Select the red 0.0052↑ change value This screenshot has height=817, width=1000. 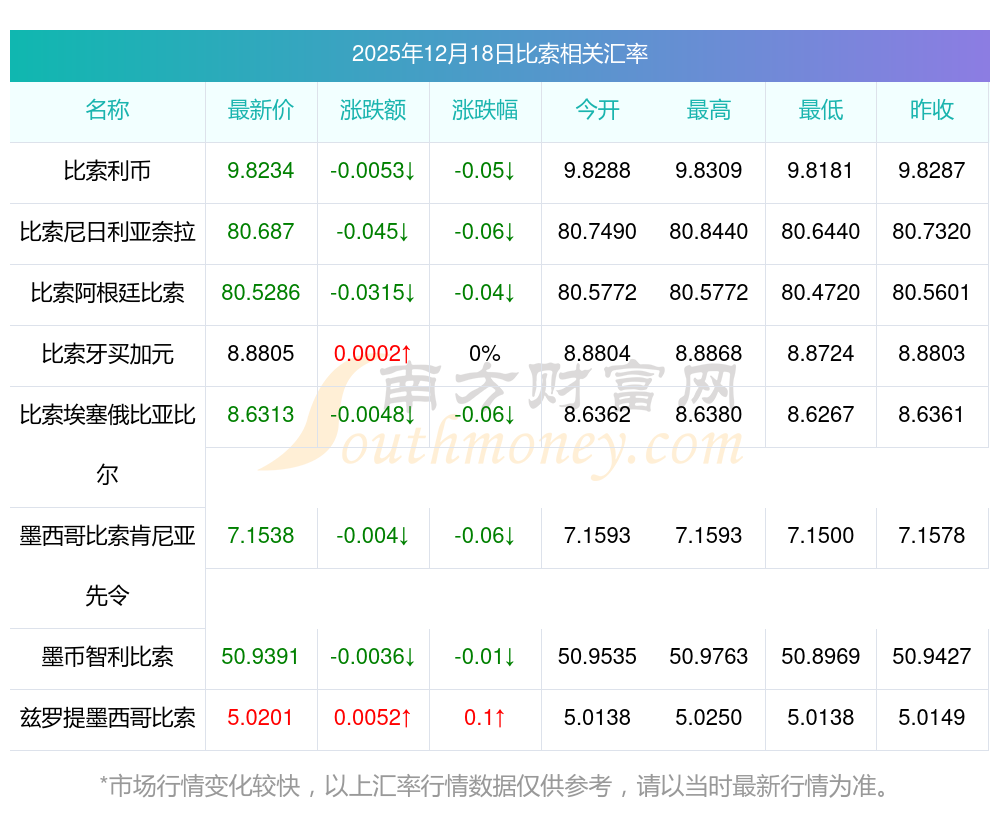pos(373,718)
